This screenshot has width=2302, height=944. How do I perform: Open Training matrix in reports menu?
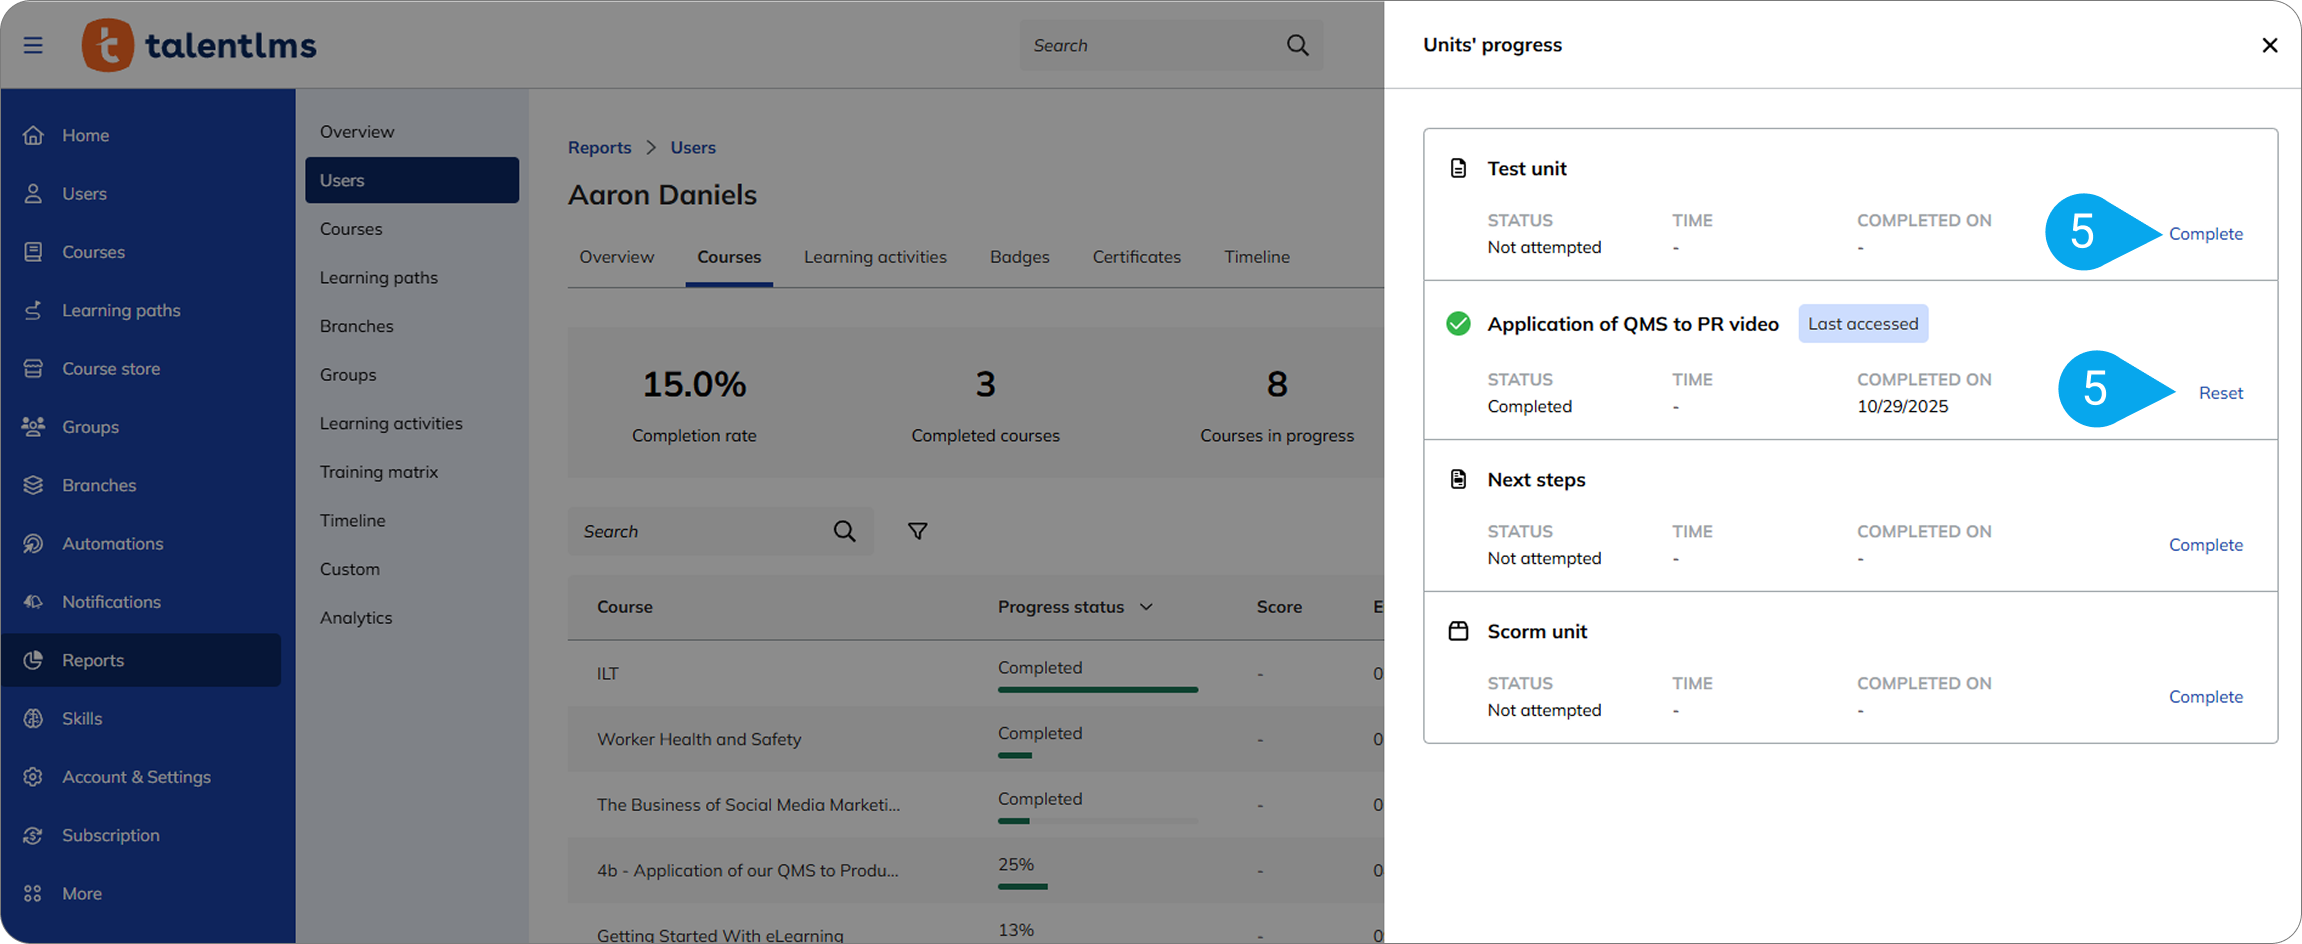(x=379, y=472)
